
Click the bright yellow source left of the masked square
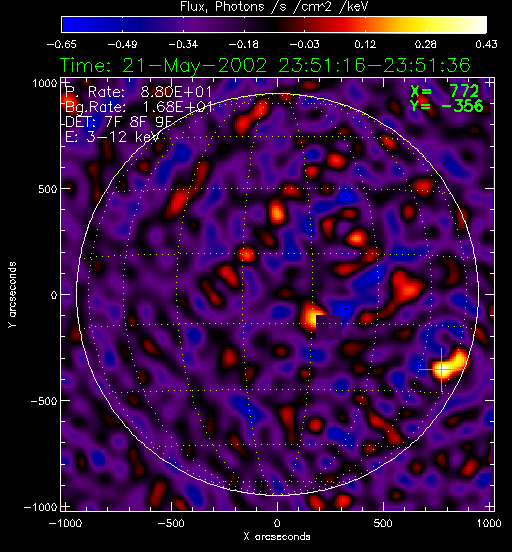(x=311, y=316)
